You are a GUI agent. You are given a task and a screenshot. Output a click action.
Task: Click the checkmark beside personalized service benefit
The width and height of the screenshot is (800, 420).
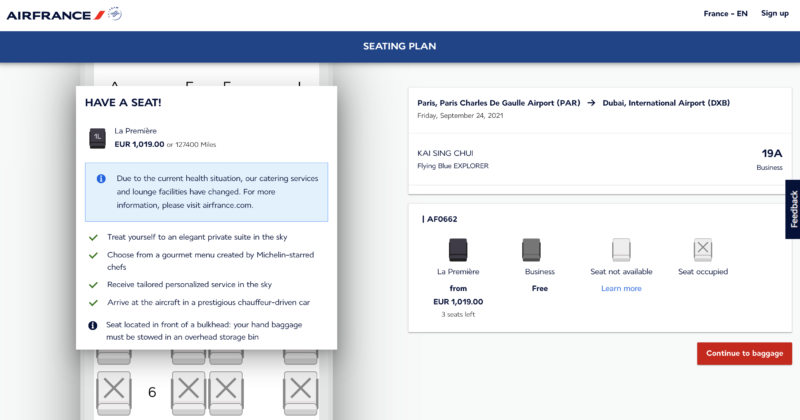click(93, 285)
